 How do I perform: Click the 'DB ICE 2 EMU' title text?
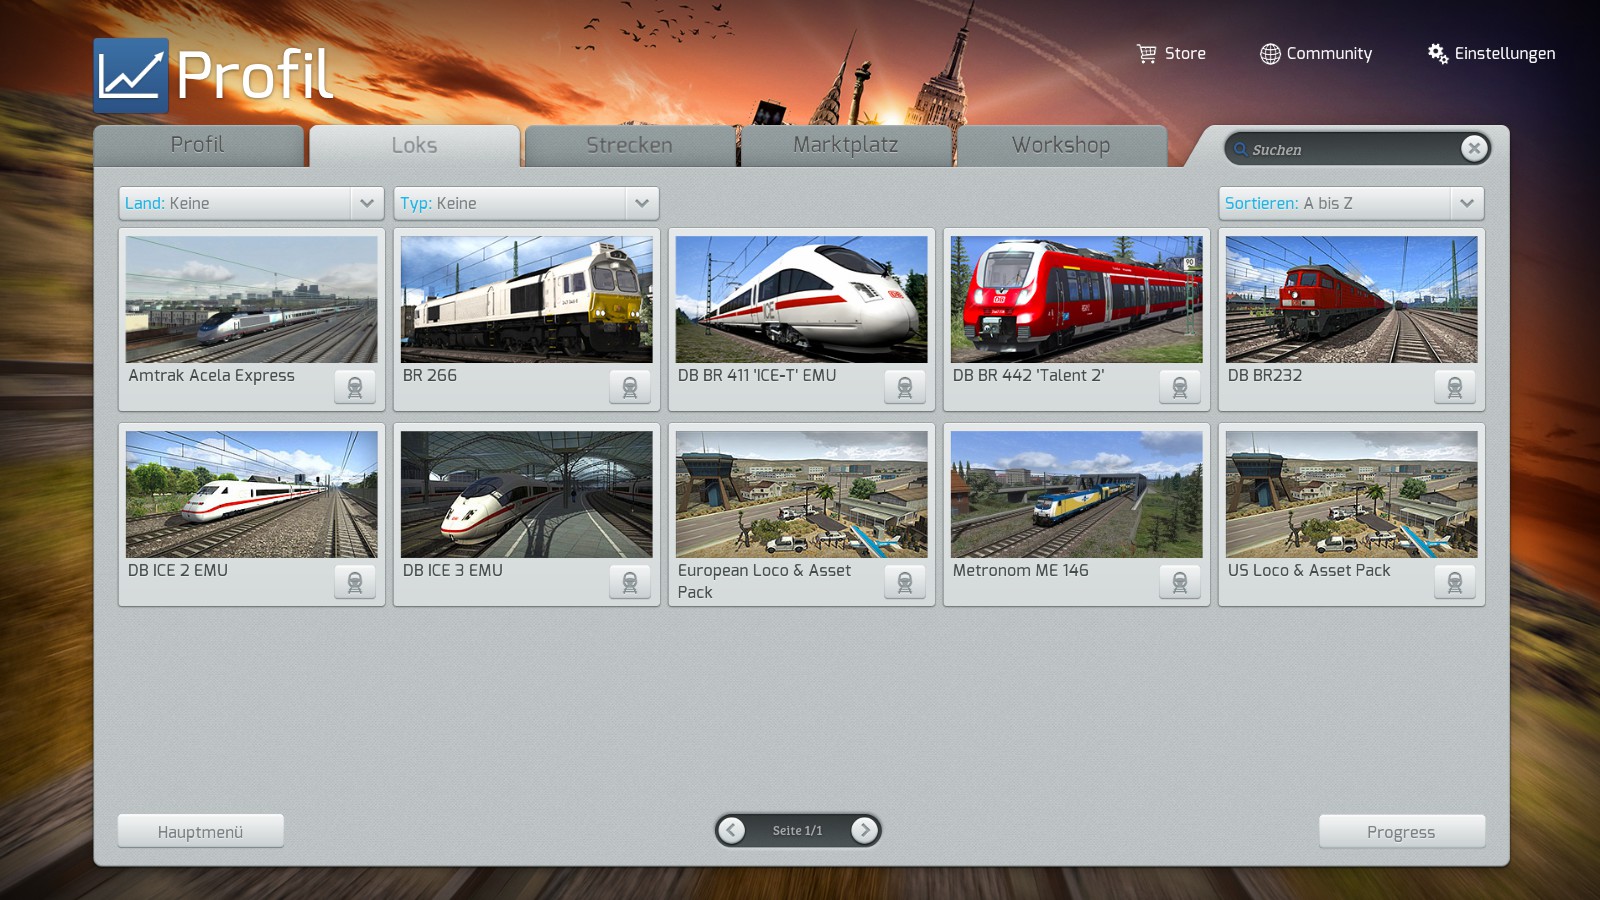click(x=178, y=571)
